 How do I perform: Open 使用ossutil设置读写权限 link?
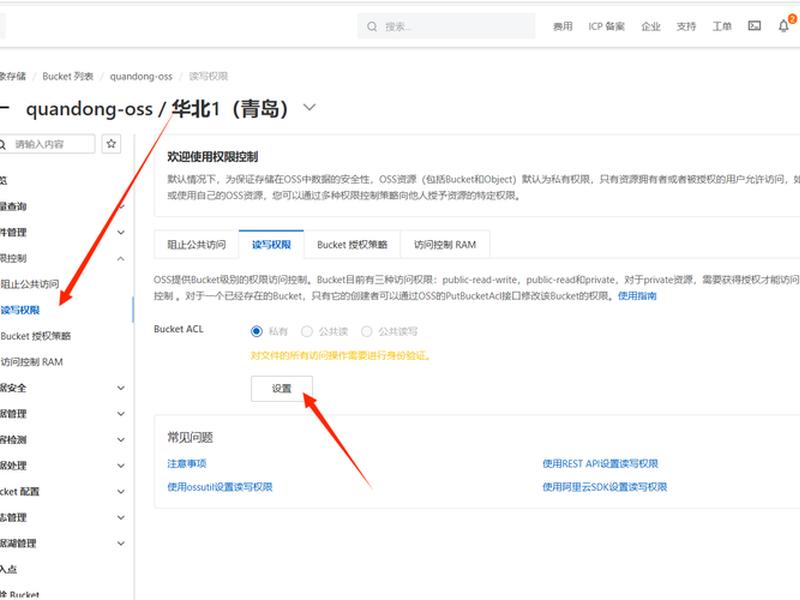pos(220,487)
